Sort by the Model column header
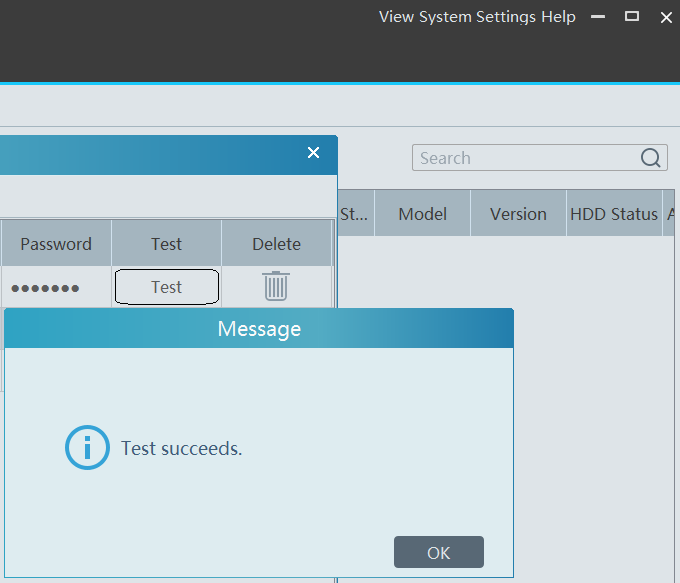The image size is (680, 583). (422, 214)
